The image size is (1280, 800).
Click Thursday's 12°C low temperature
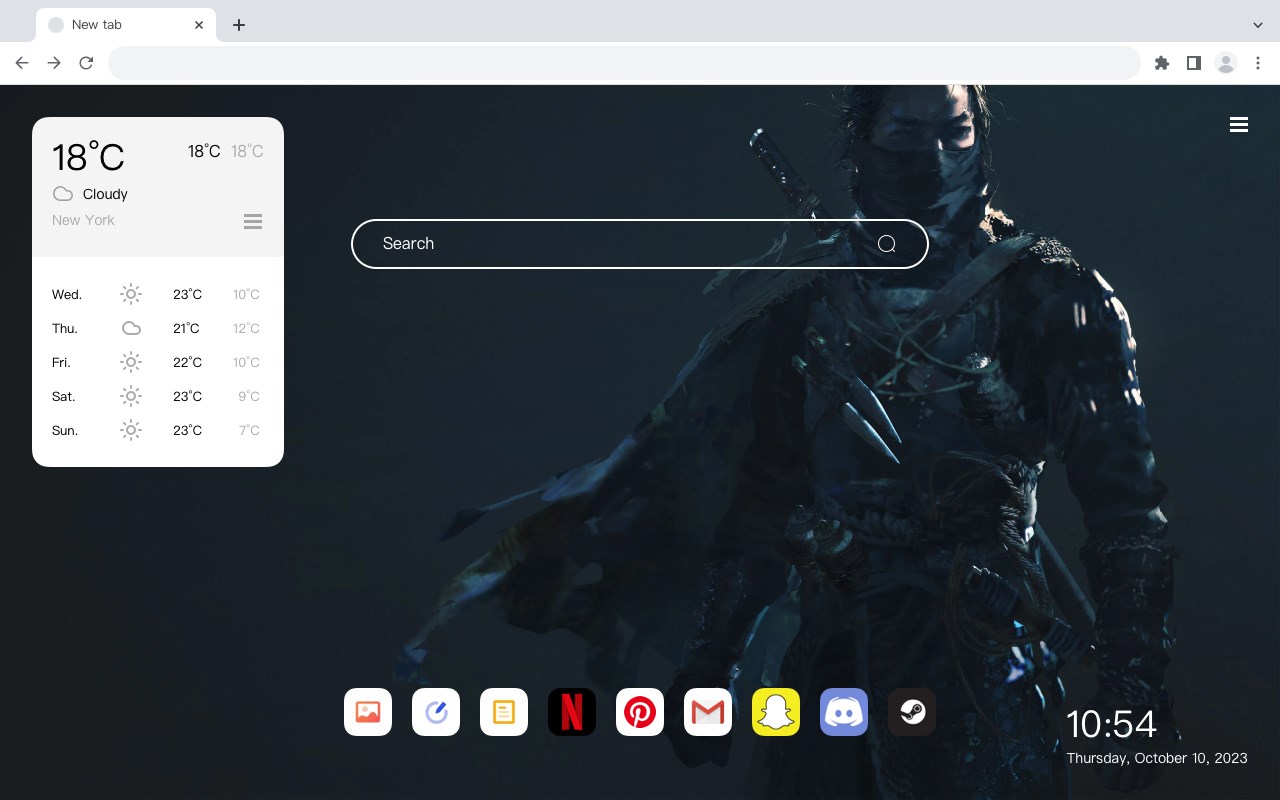(246, 328)
